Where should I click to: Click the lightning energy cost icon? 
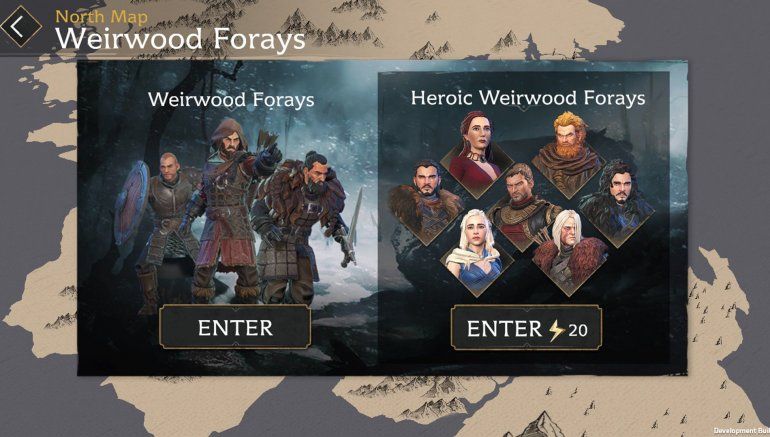point(556,329)
